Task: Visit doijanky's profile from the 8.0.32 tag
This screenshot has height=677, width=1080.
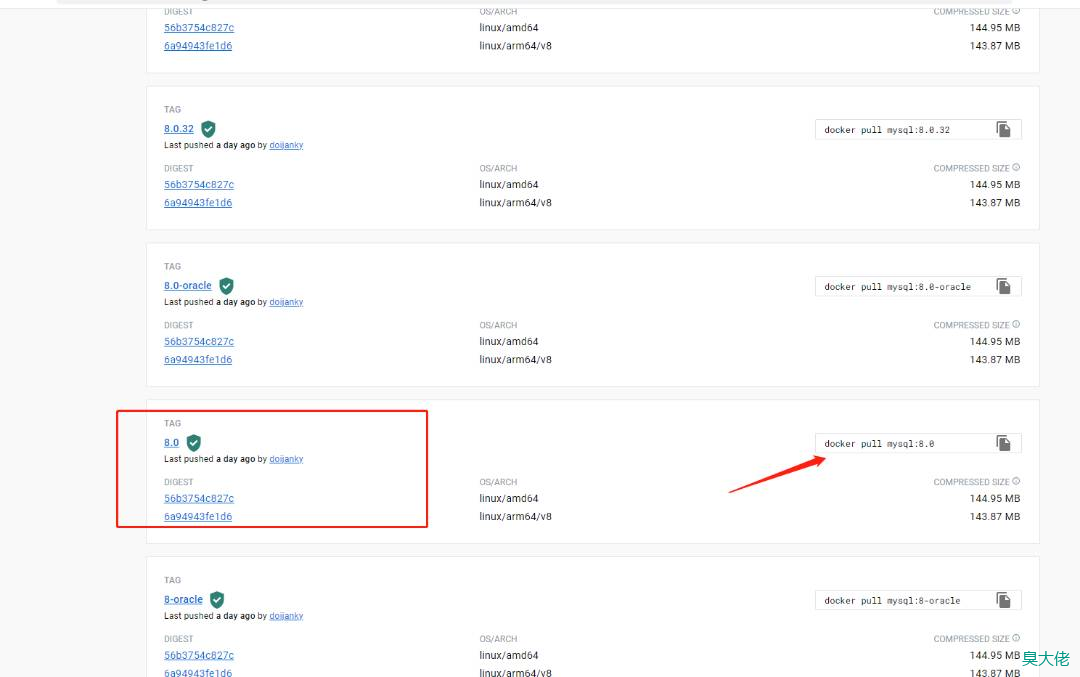Action: coord(287,145)
